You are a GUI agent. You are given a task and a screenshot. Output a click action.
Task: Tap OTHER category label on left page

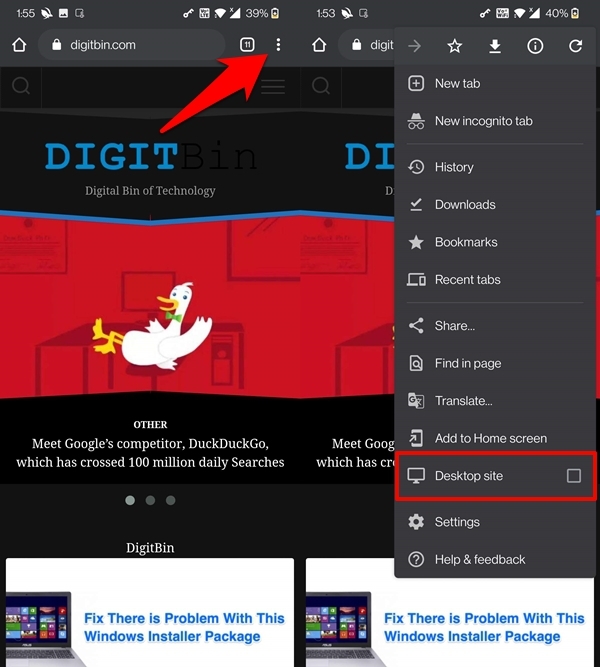[x=150, y=425]
